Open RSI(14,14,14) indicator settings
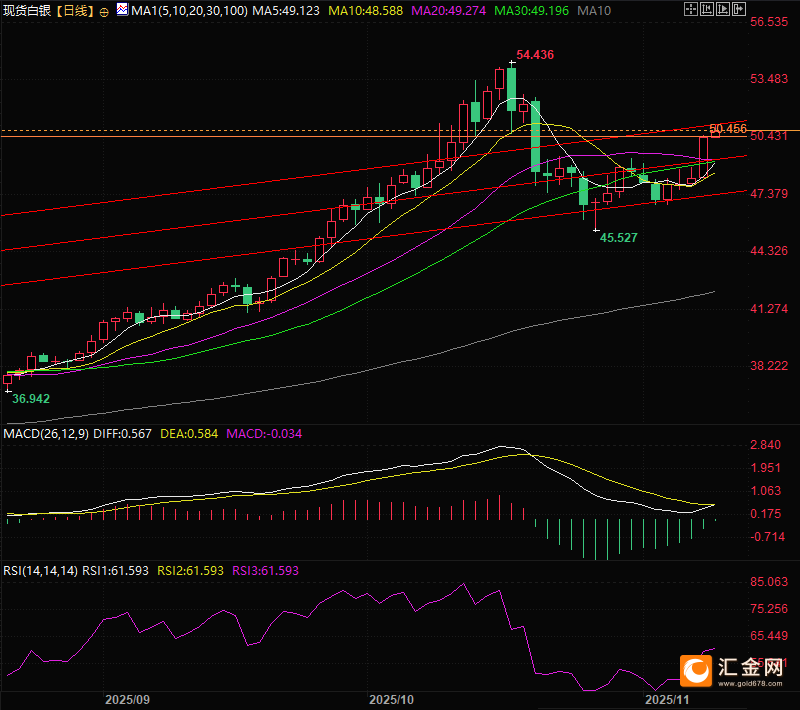This screenshot has height=710, width=800. (38, 571)
